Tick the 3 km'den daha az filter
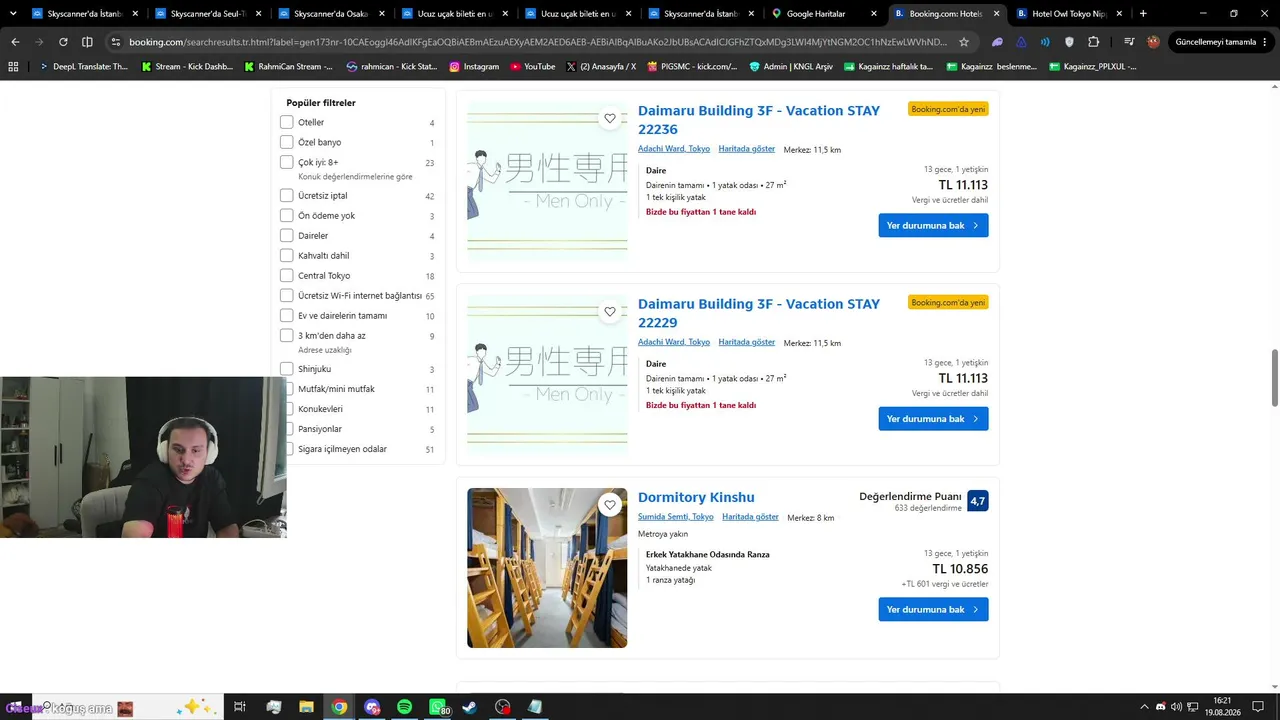The image size is (1280, 720). 287,336
